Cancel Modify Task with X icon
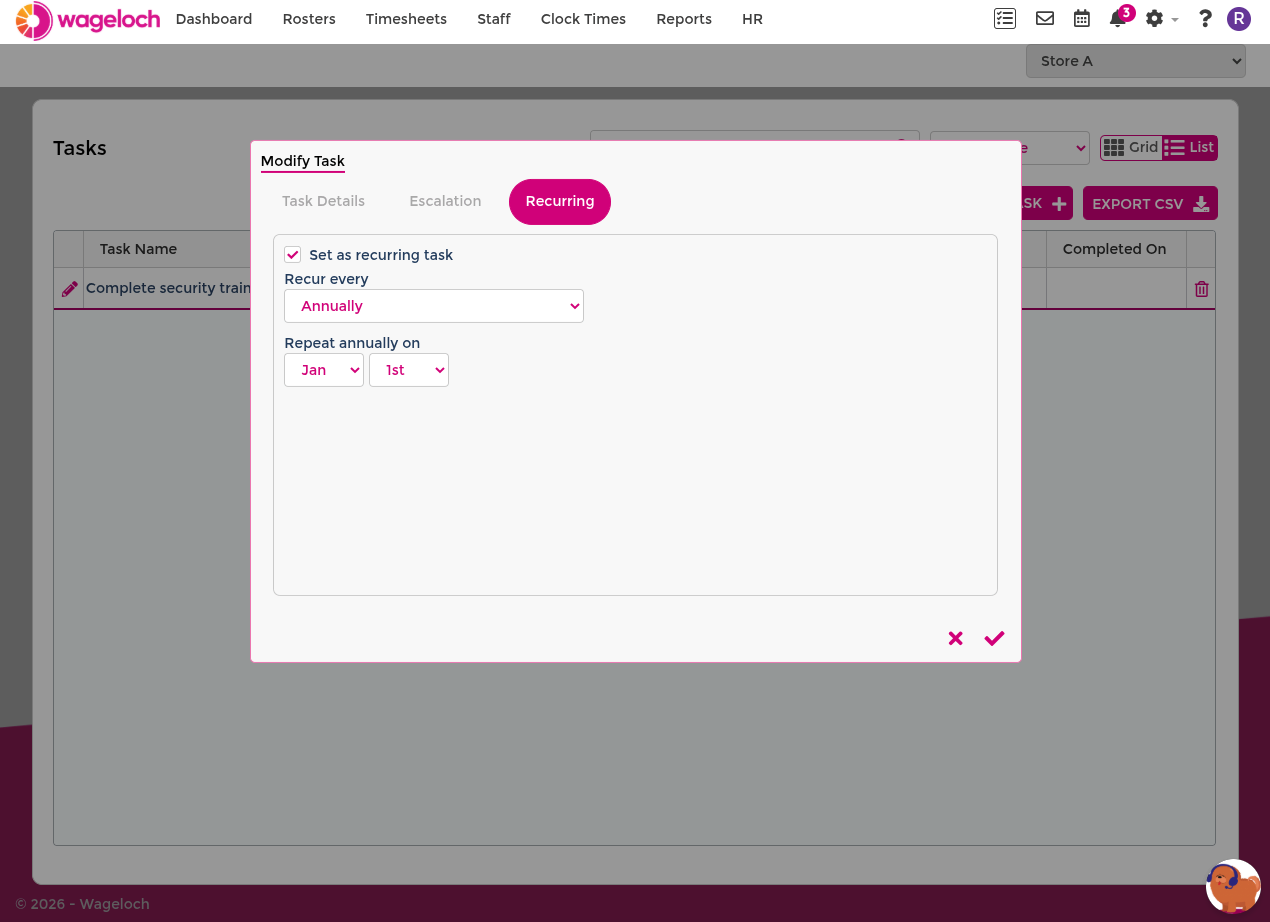 tap(956, 638)
